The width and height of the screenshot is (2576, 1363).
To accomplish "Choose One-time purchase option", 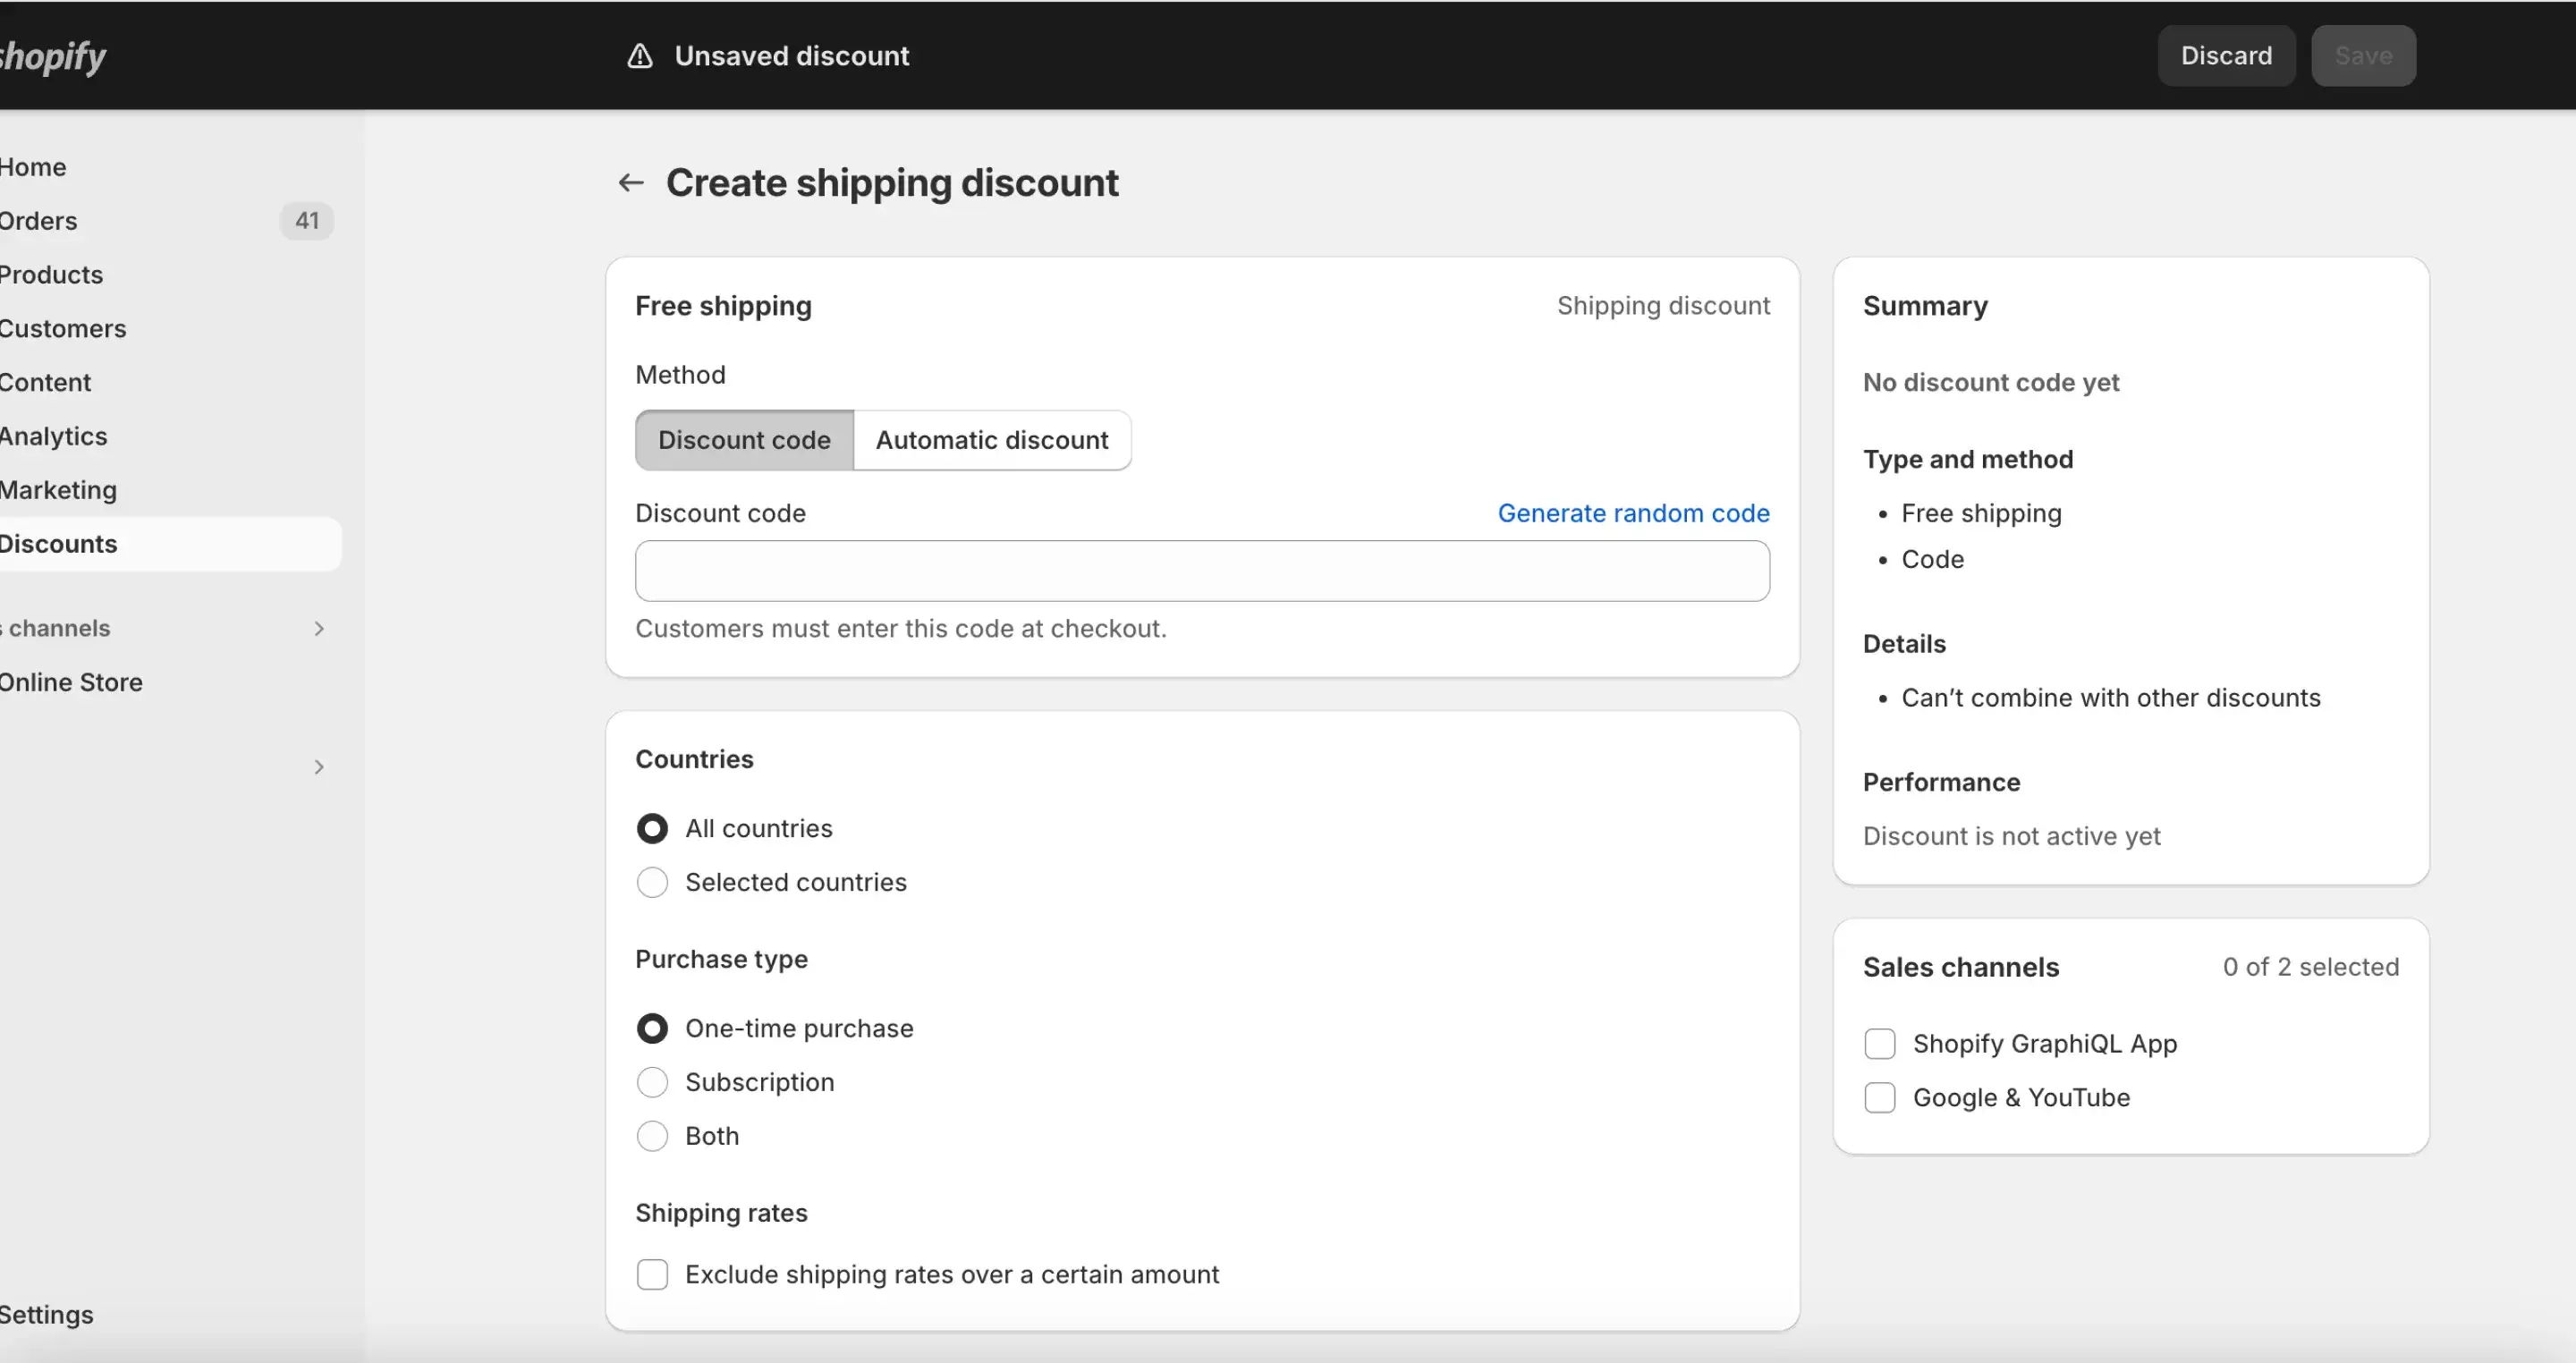I will (652, 1028).
